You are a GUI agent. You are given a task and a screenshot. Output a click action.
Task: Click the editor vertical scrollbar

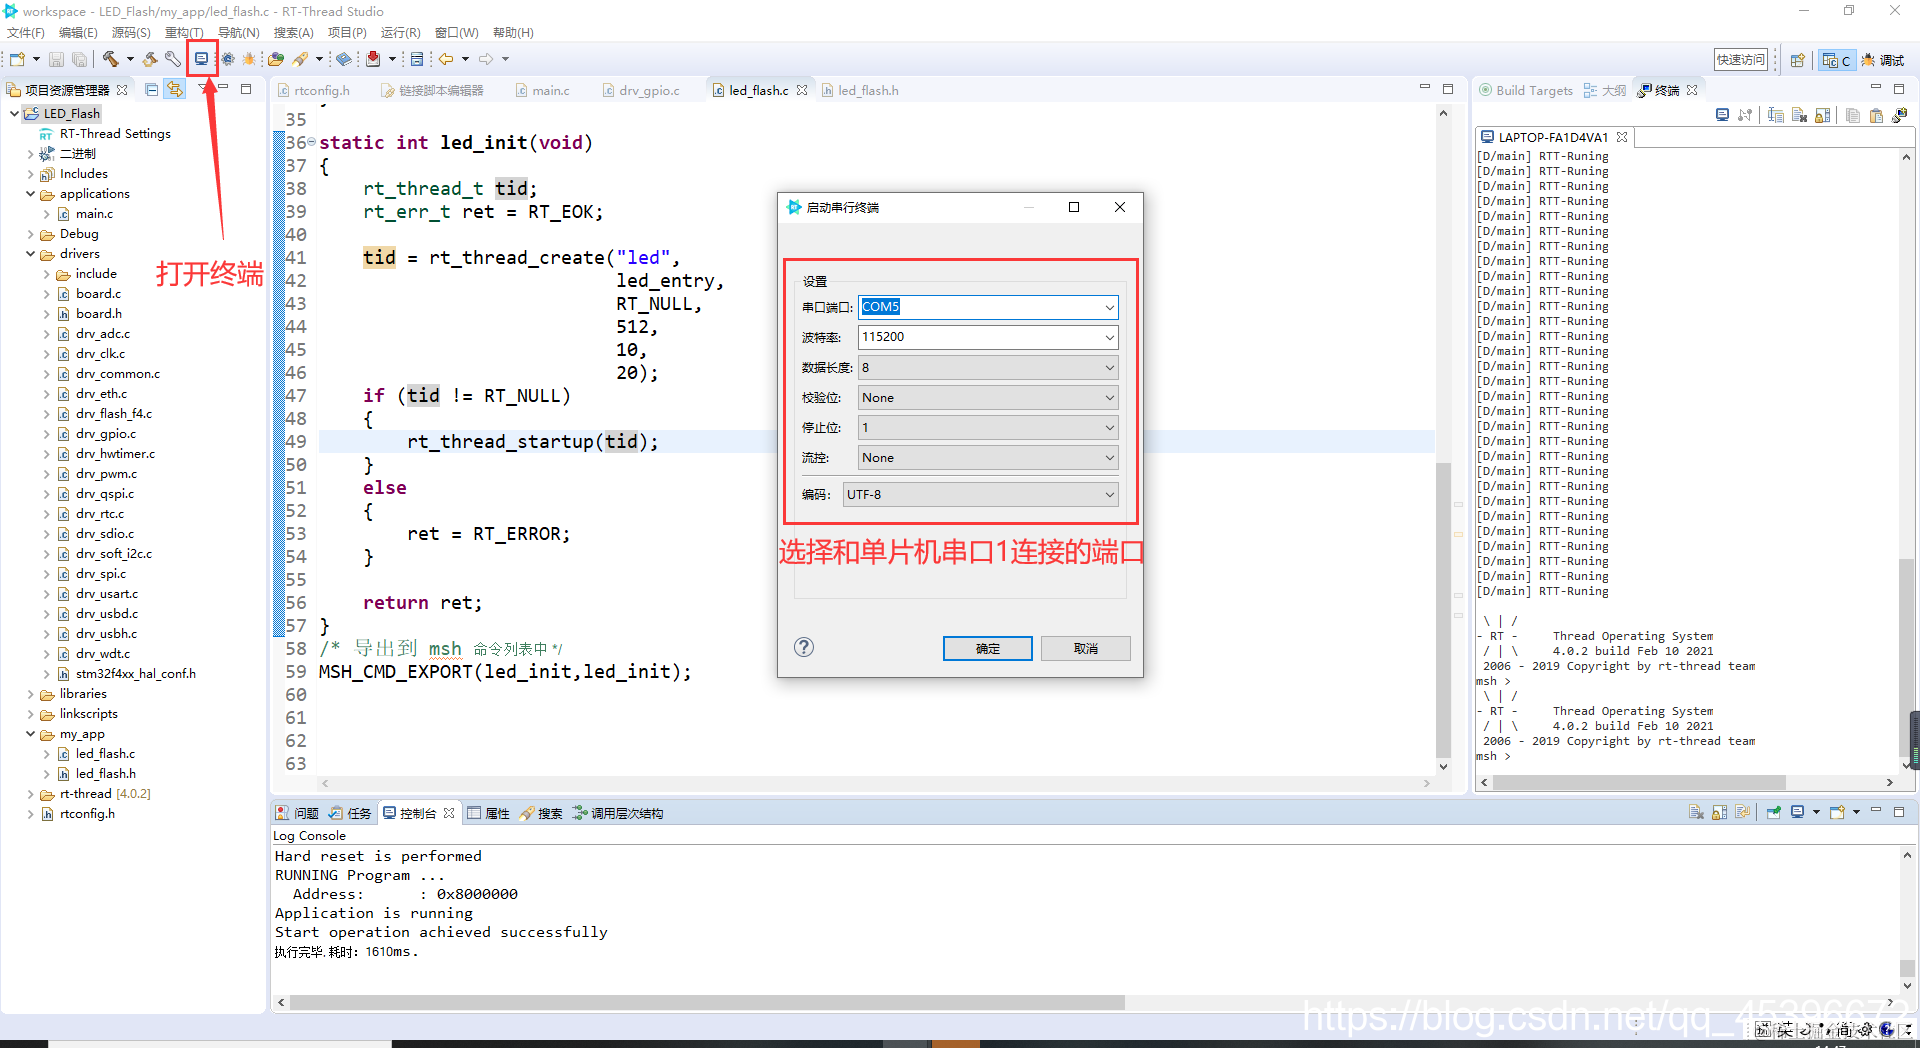pyautogui.click(x=1443, y=610)
